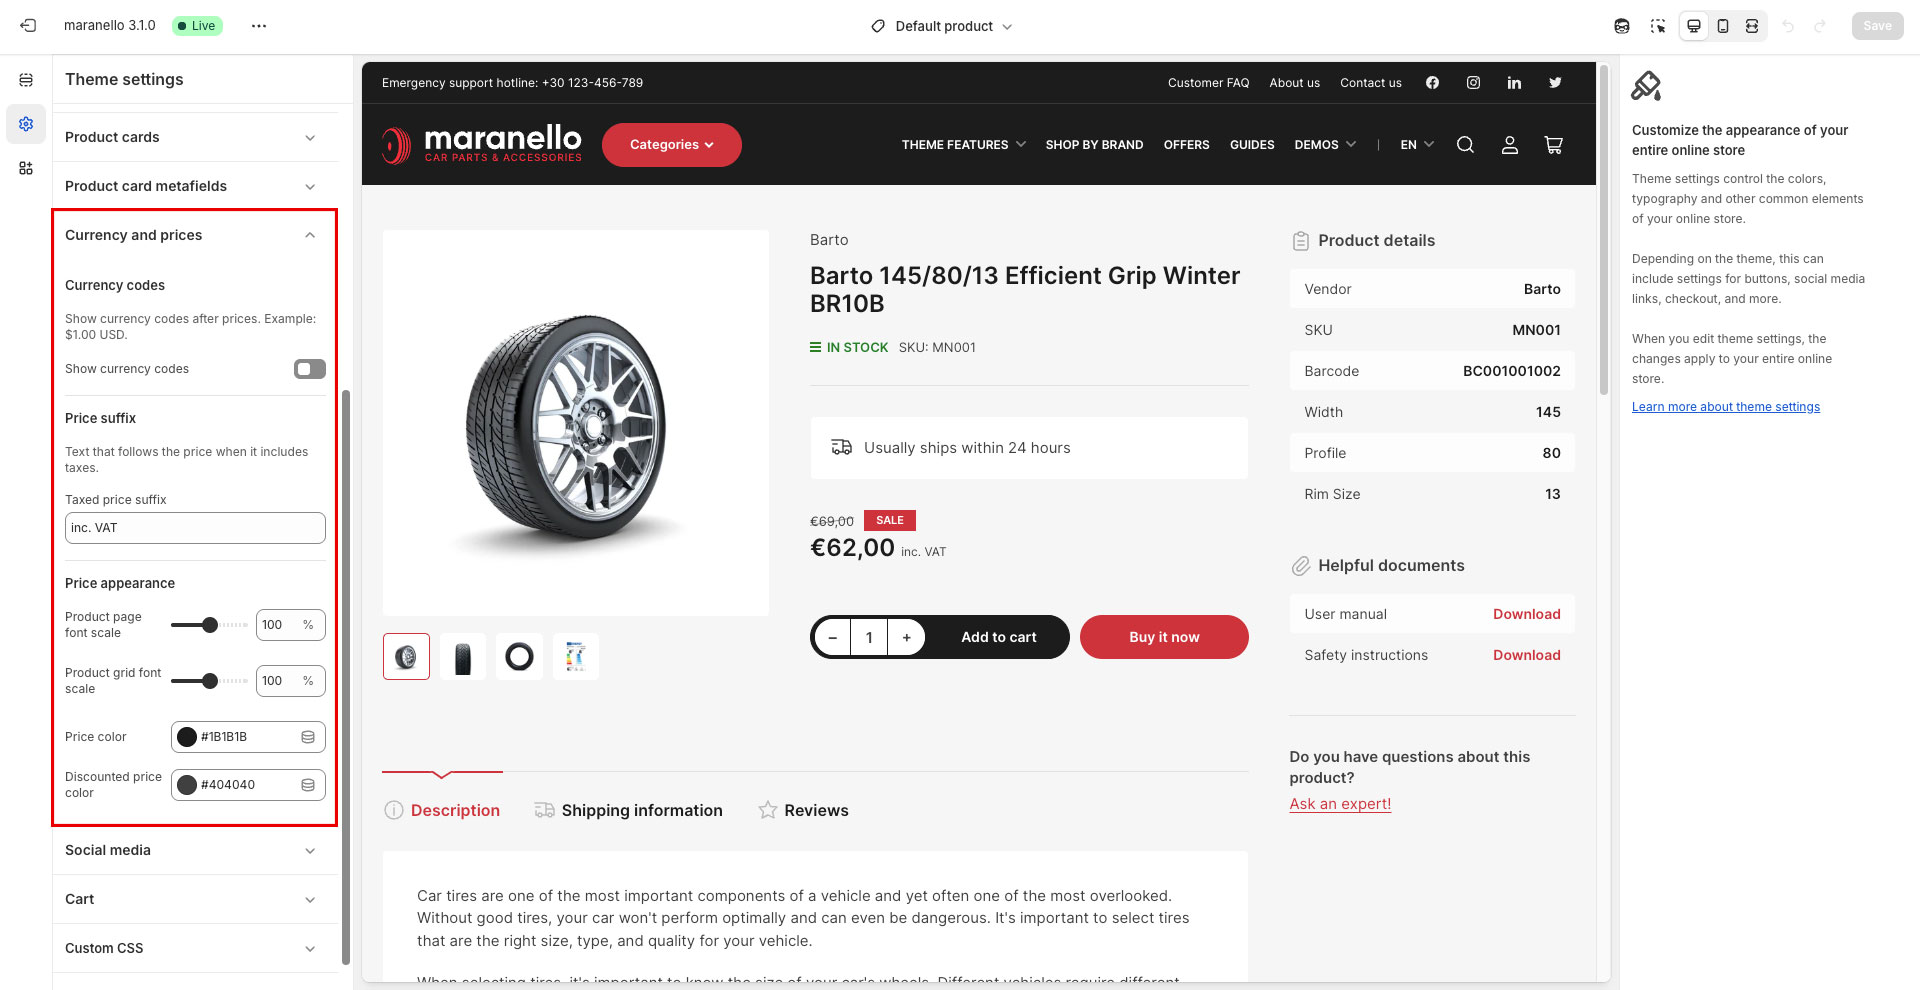Open the Reviews tab

(815, 810)
